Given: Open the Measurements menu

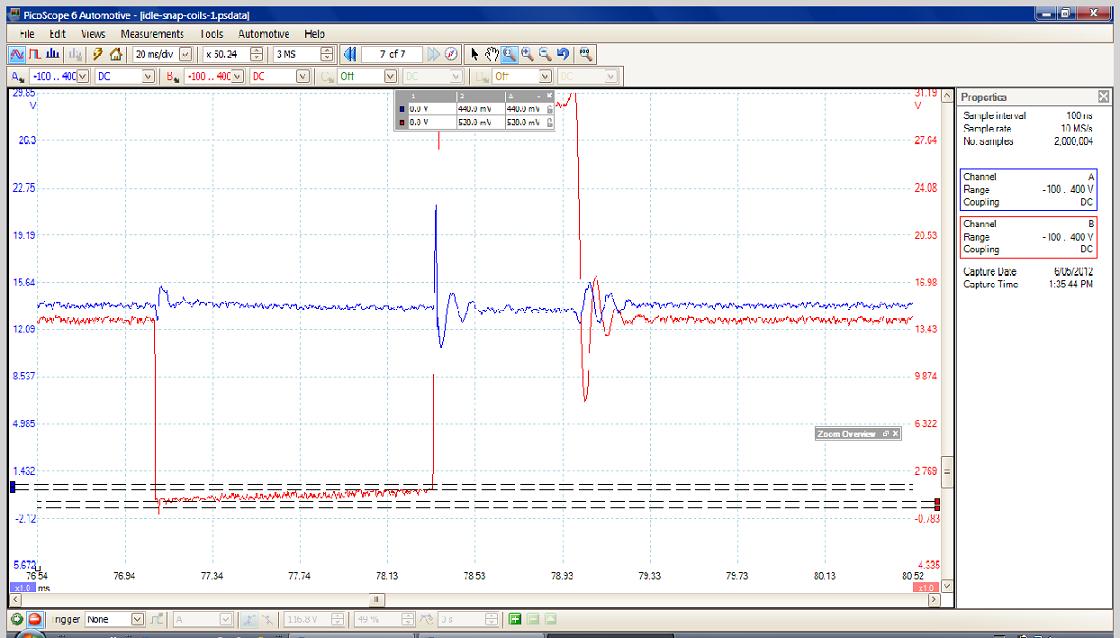Looking at the screenshot, I should point(152,34).
